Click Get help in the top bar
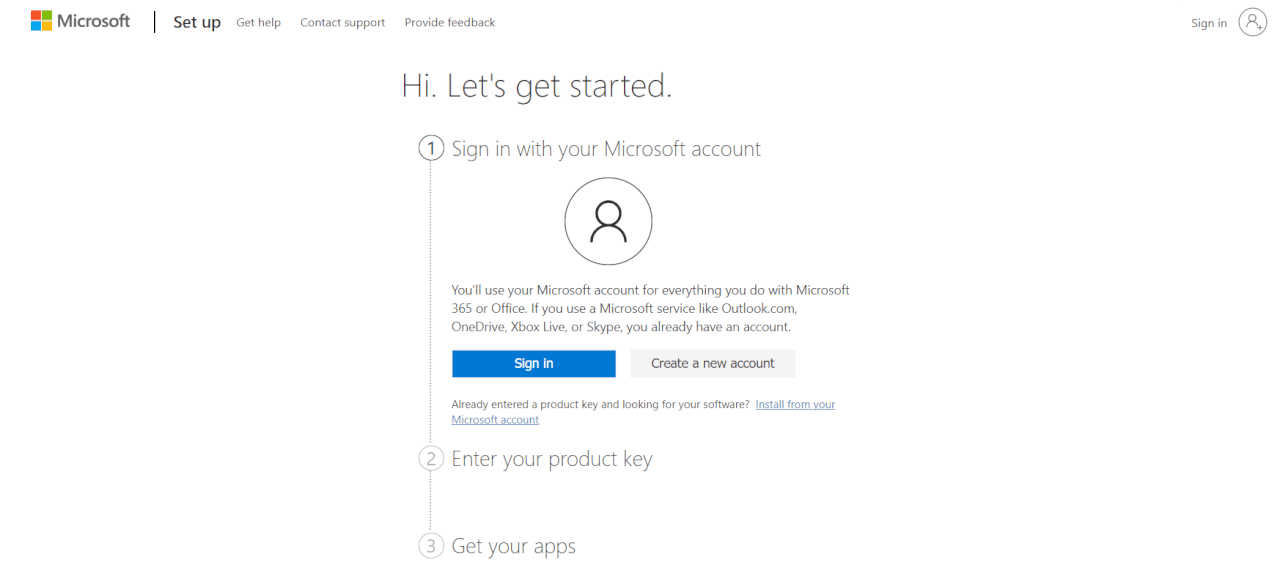This screenshot has width=1280, height=576. (x=258, y=22)
